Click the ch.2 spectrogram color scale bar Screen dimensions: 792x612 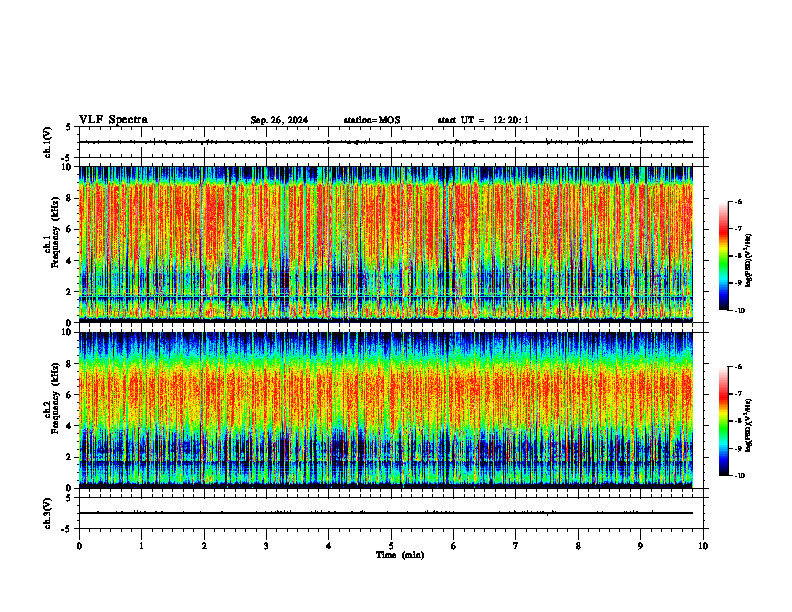point(723,421)
